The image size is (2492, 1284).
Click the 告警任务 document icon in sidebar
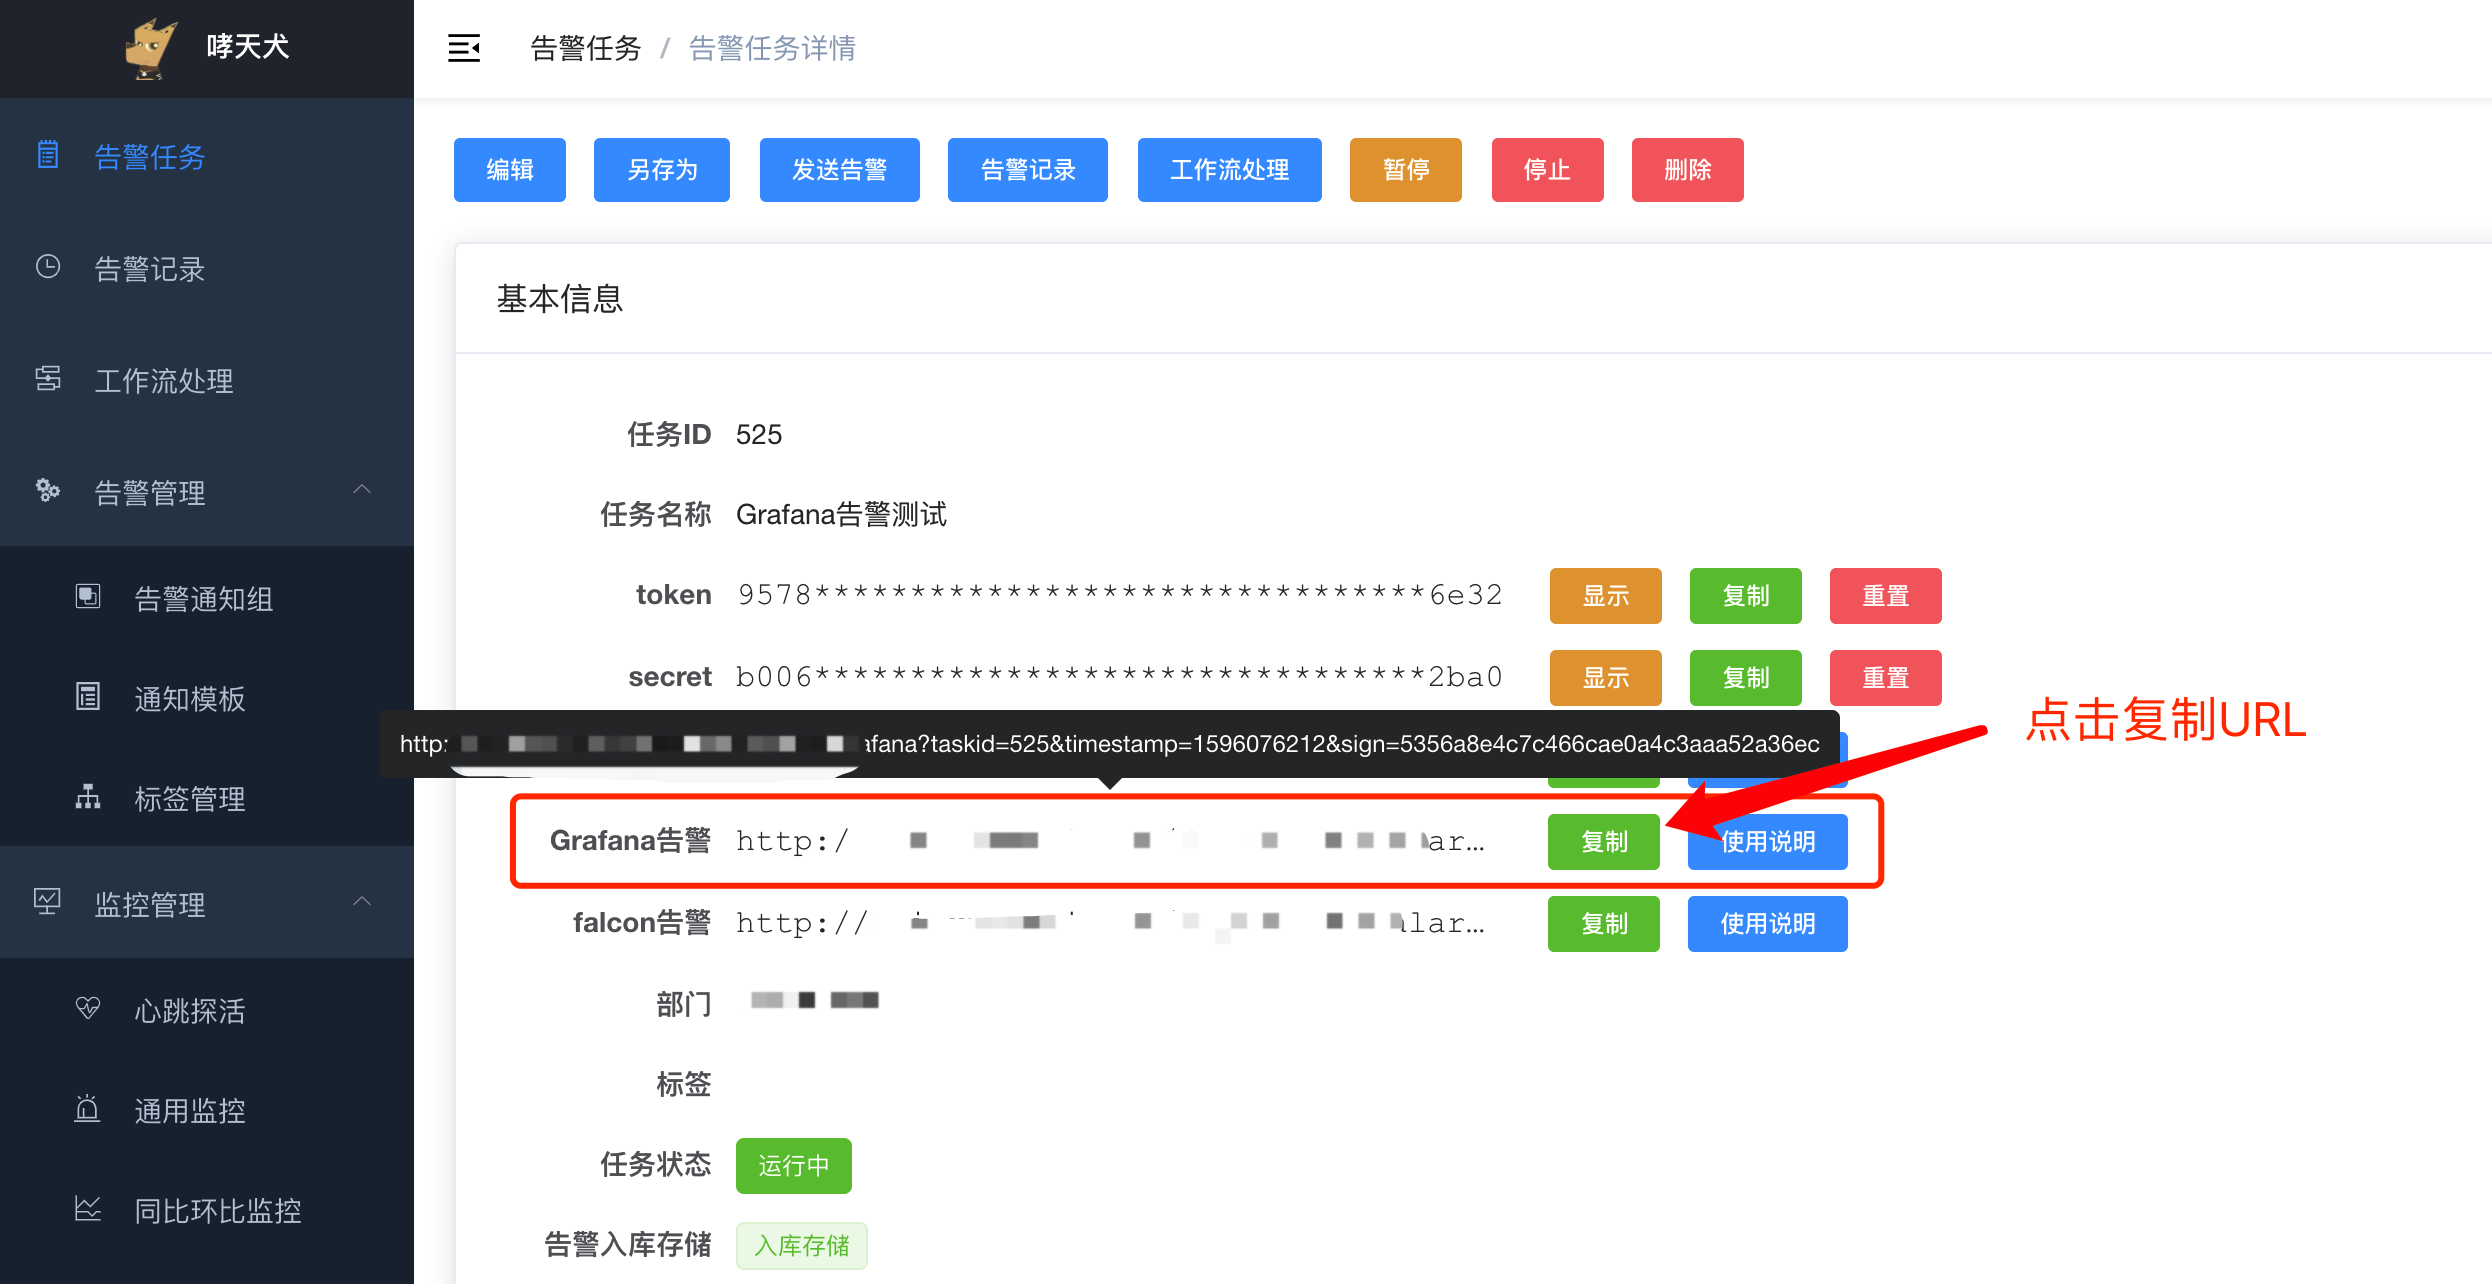click(x=48, y=155)
